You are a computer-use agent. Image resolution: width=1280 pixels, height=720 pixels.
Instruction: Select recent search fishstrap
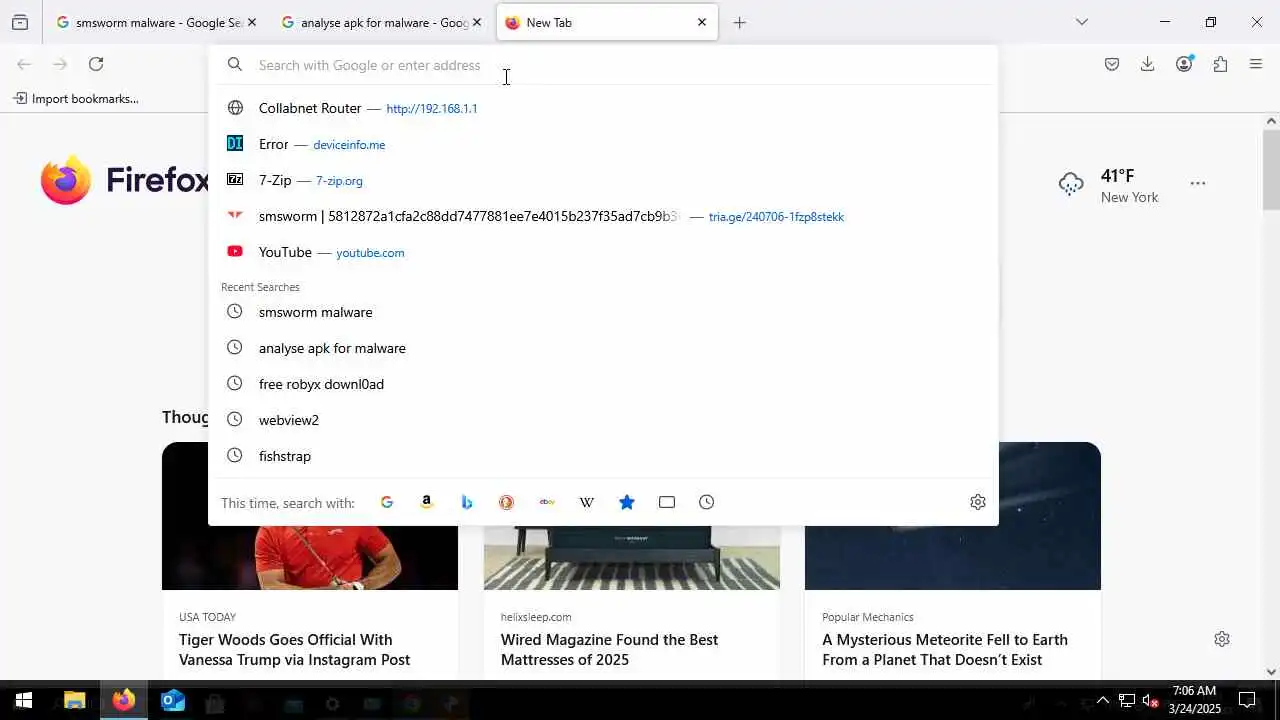603,456
